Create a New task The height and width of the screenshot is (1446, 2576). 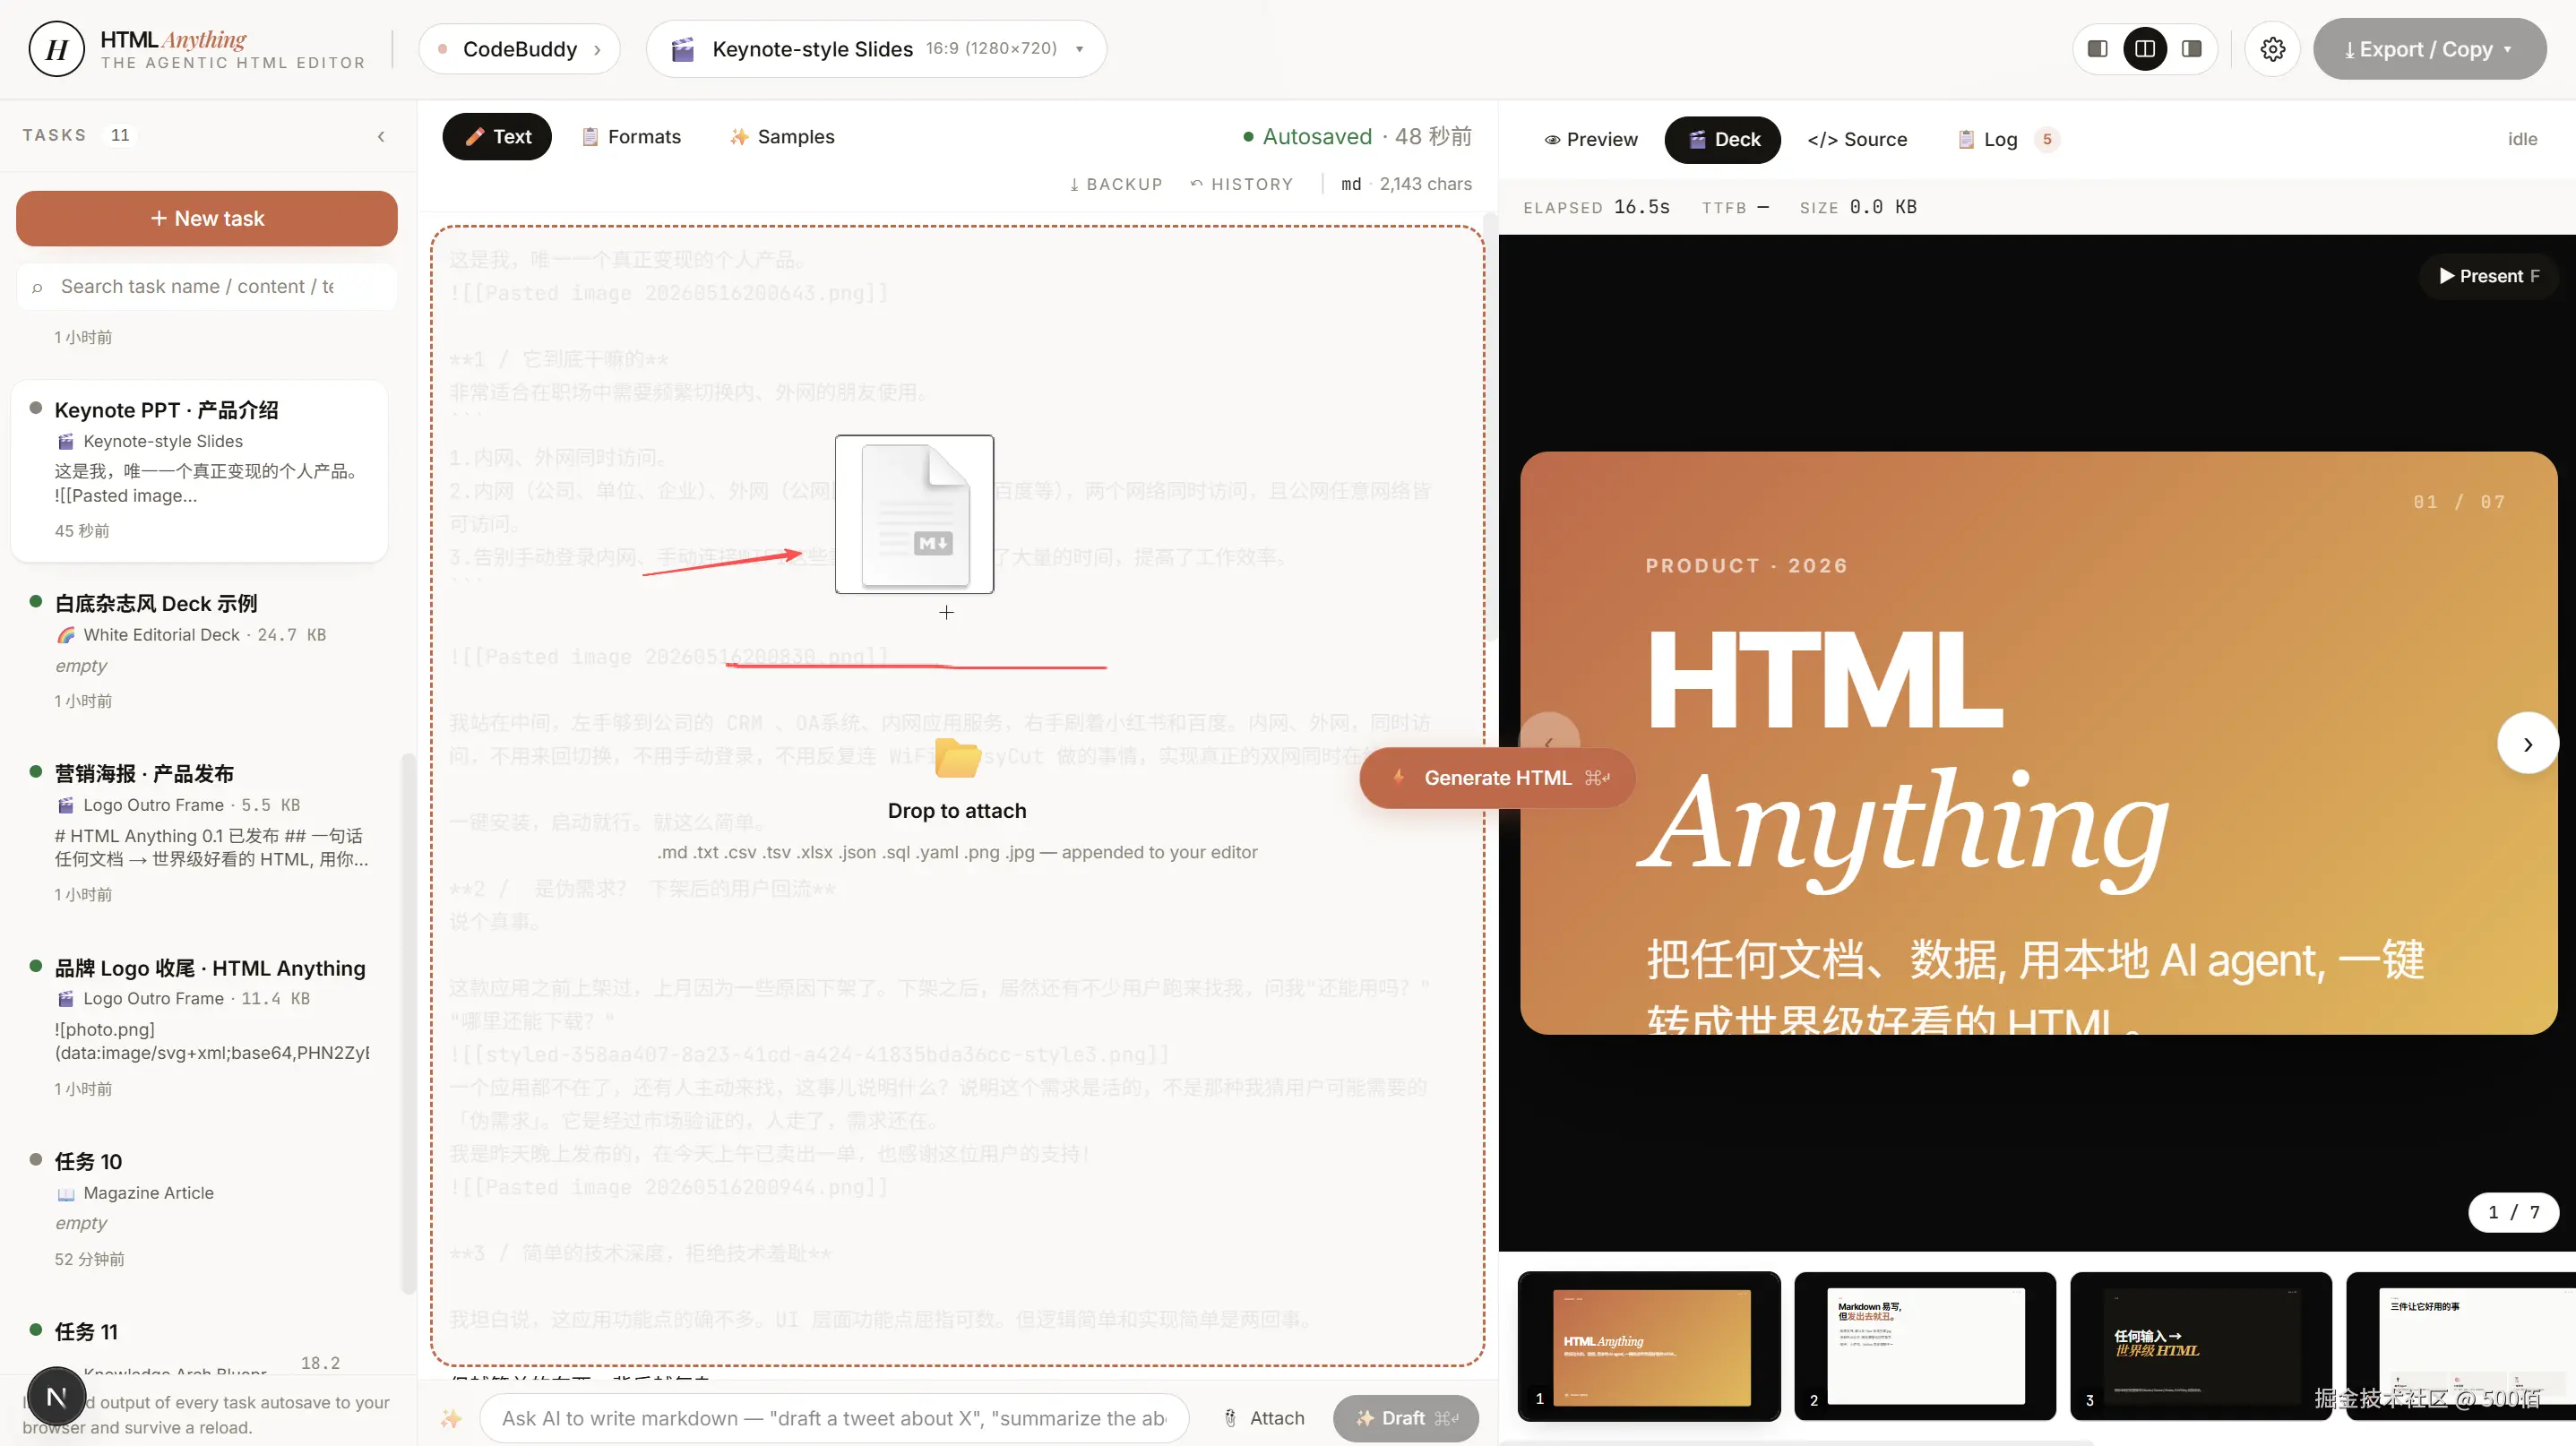[x=207, y=218]
